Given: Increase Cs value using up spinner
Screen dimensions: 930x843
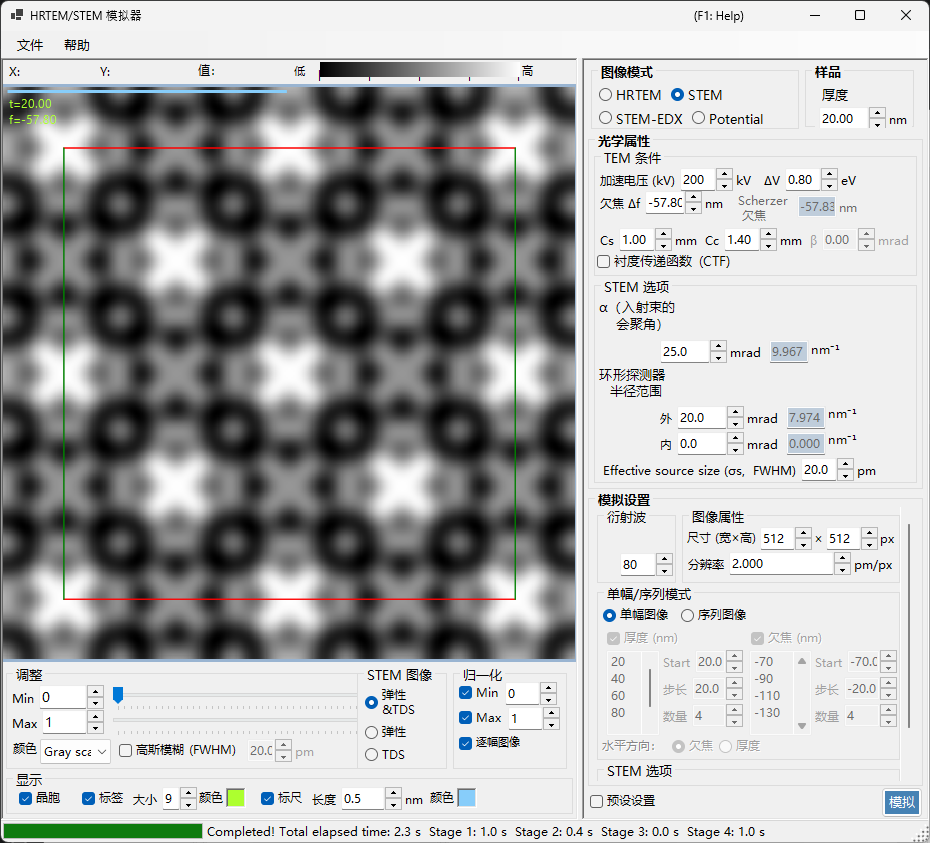Looking at the screenshot, I should 664,234.
